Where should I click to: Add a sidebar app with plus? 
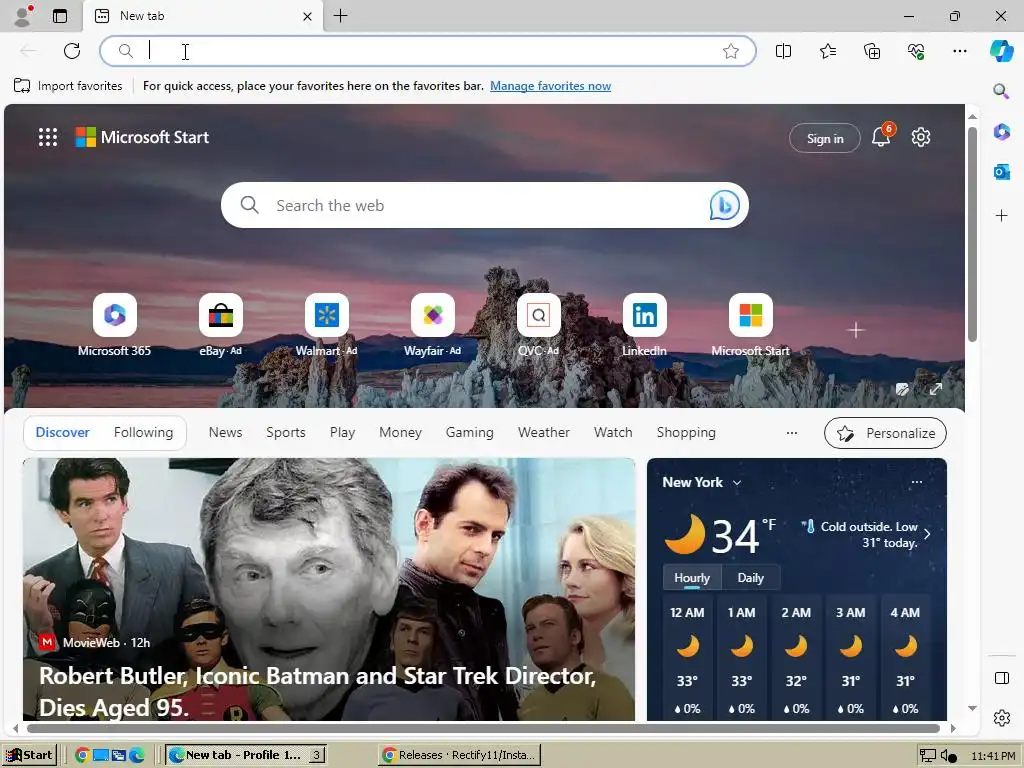(x=1001, y=215)
